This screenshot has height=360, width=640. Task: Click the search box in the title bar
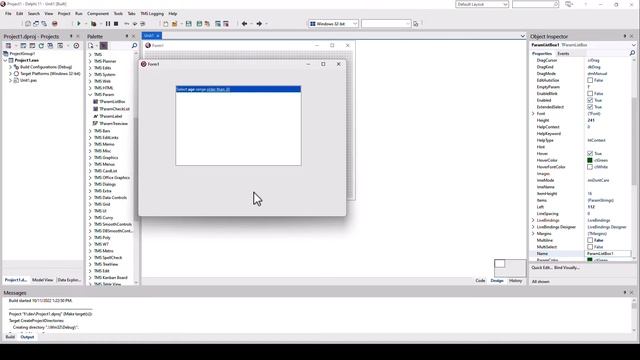pyautogui.click(x=536, y=4)
